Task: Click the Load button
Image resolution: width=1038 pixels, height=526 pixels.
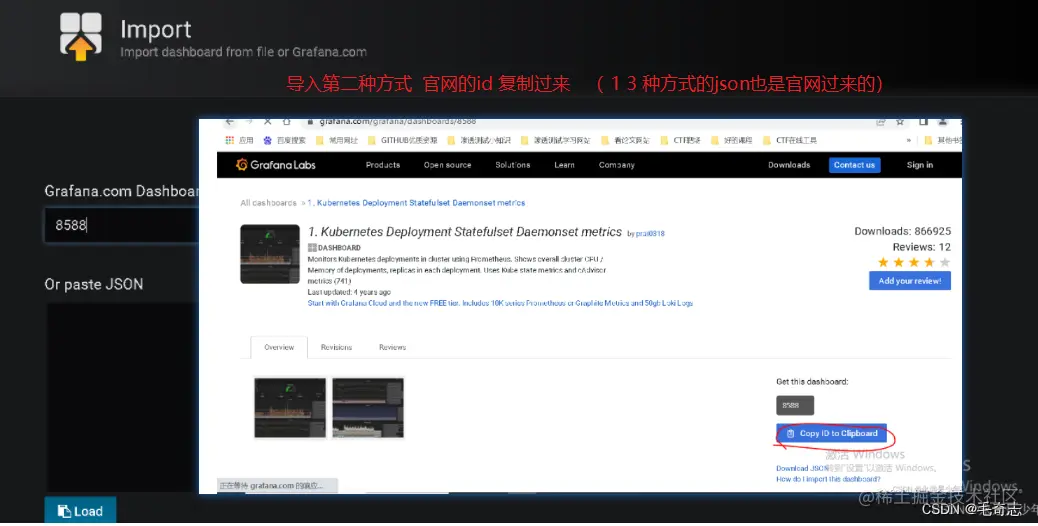Action: click(x=81, y=511)
